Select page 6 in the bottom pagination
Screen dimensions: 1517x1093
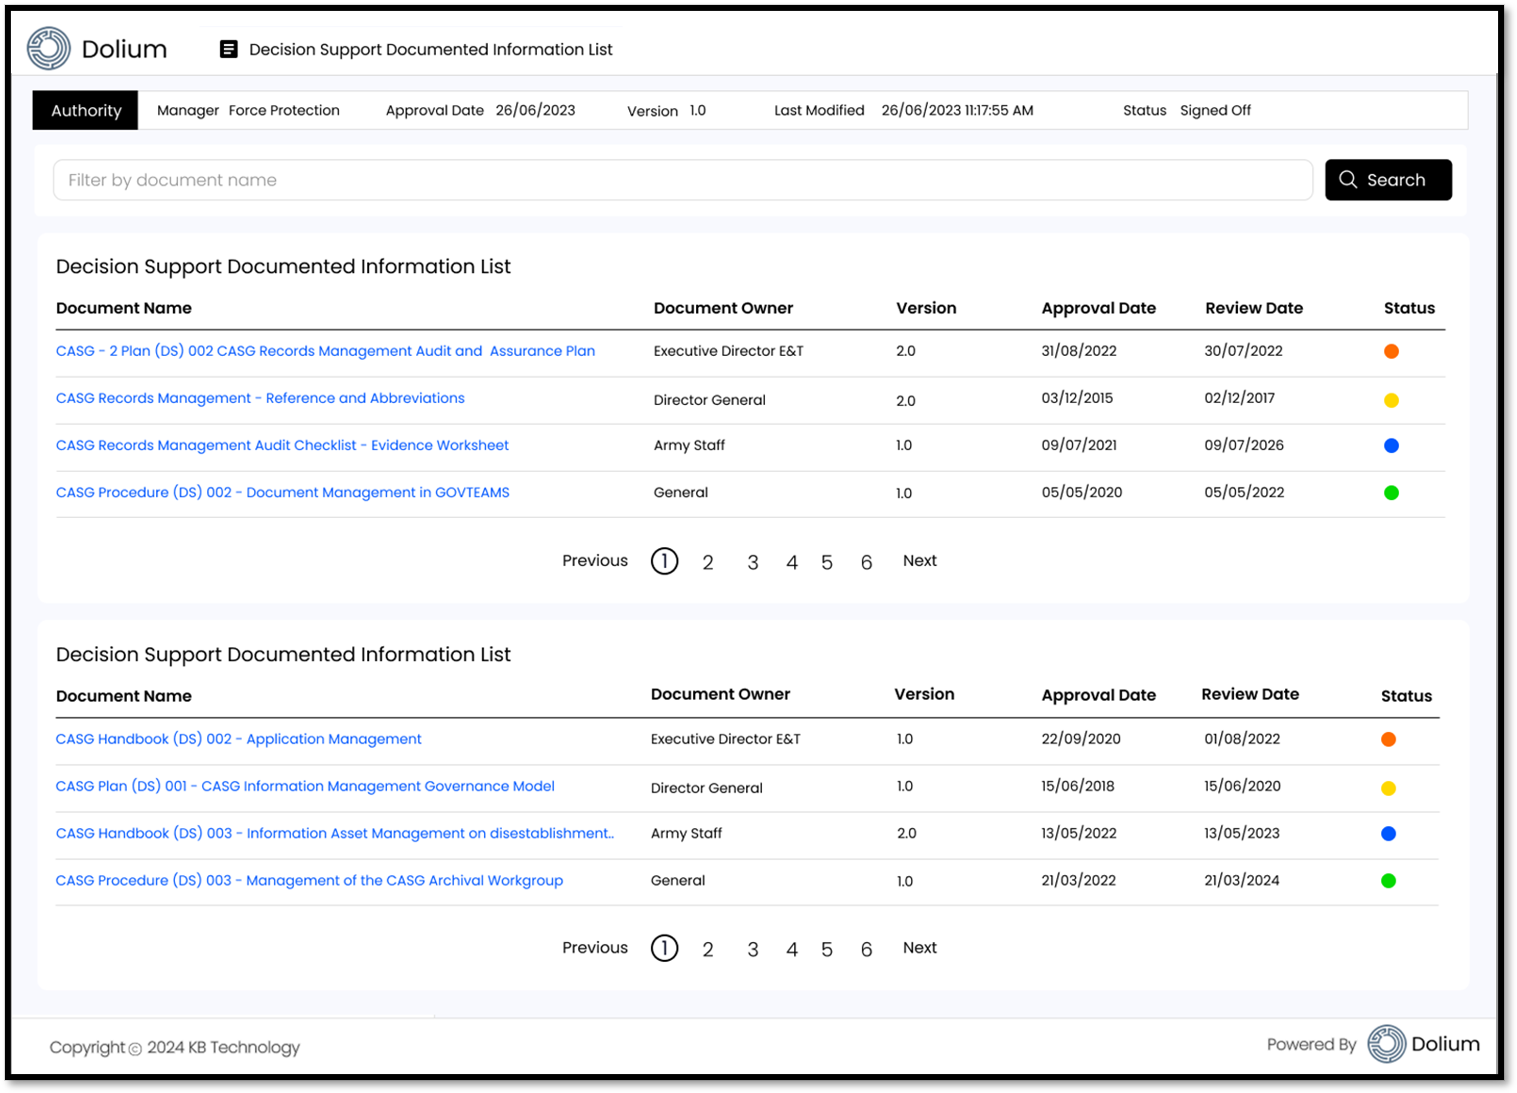point(866,948)
